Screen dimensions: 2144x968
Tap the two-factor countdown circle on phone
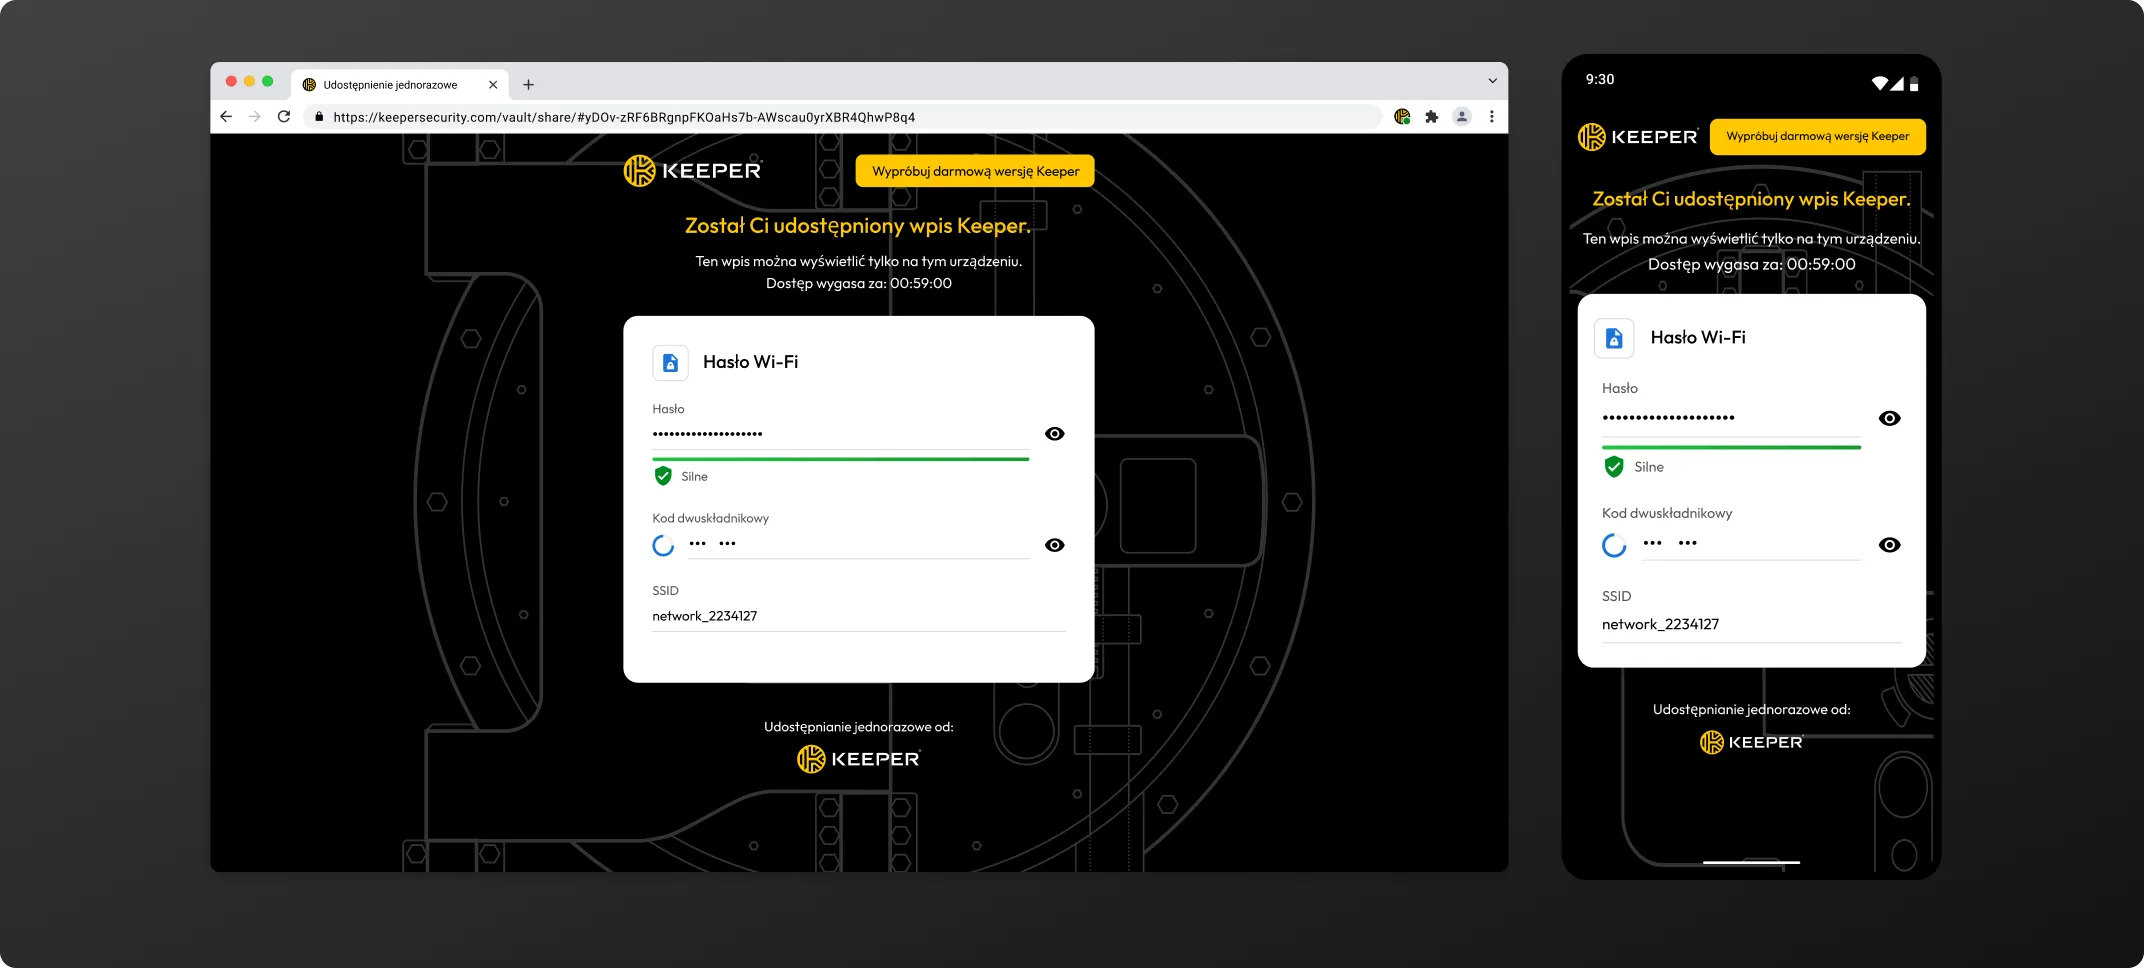point(1614,545)
